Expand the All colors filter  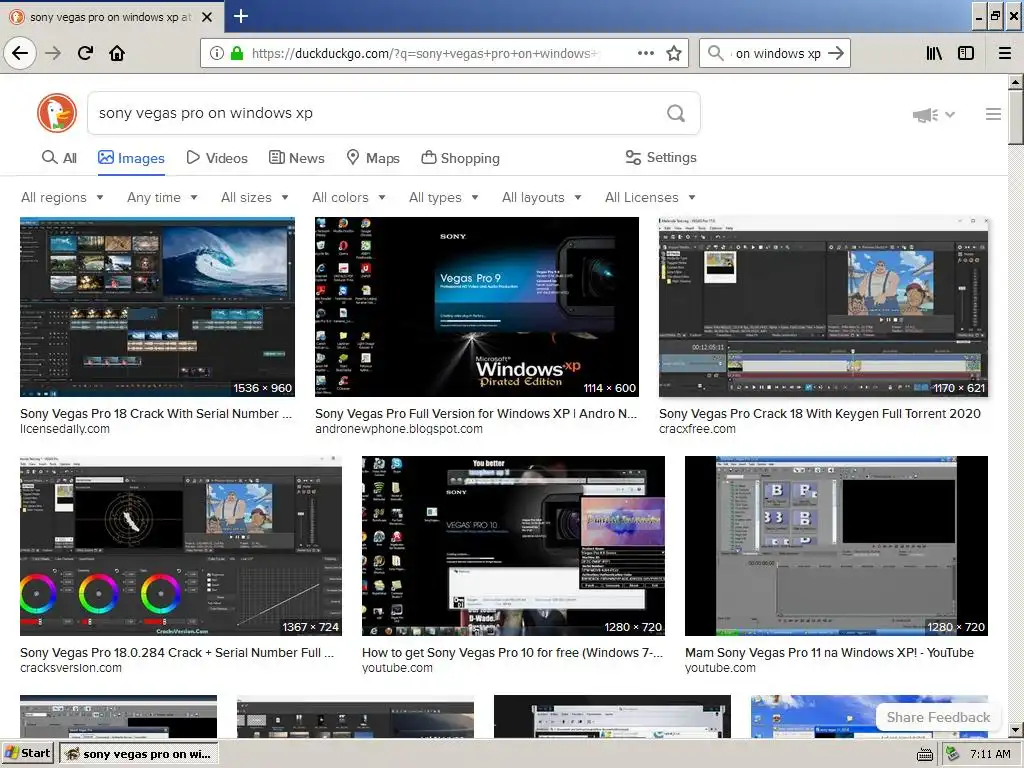point(349,197)
